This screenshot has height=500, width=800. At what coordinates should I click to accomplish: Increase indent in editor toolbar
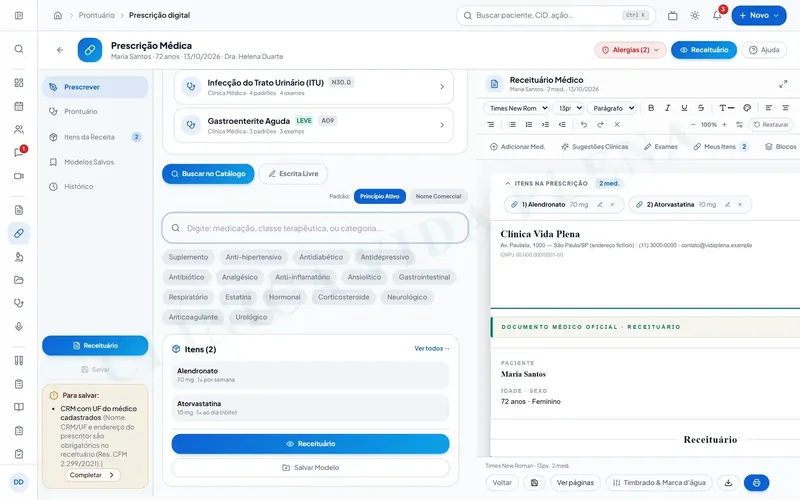pos(545,124)
